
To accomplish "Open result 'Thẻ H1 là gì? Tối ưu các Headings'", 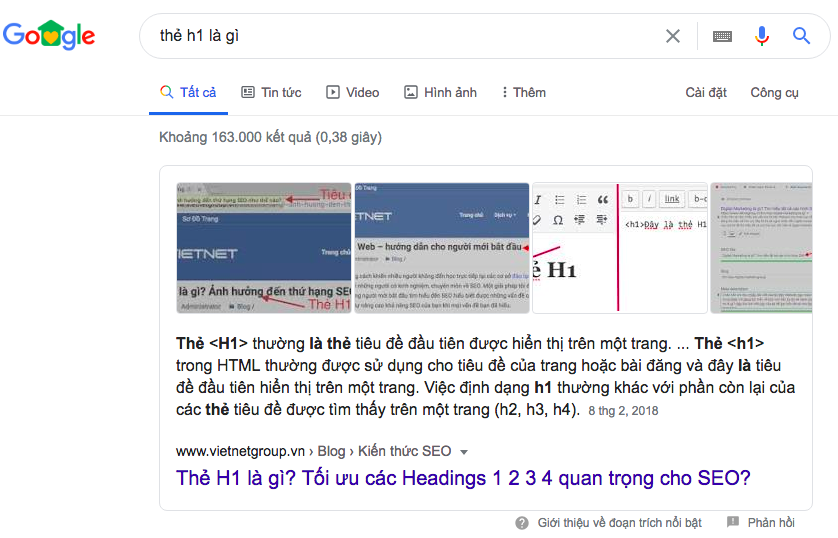I will pos(463,478).
